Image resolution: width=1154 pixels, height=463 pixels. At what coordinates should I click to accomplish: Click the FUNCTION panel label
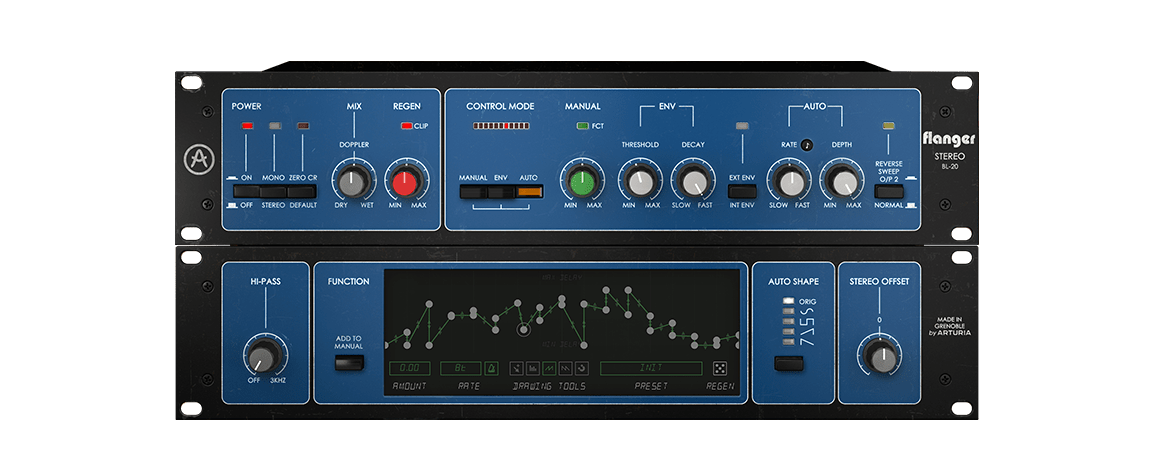pos(349,281)
